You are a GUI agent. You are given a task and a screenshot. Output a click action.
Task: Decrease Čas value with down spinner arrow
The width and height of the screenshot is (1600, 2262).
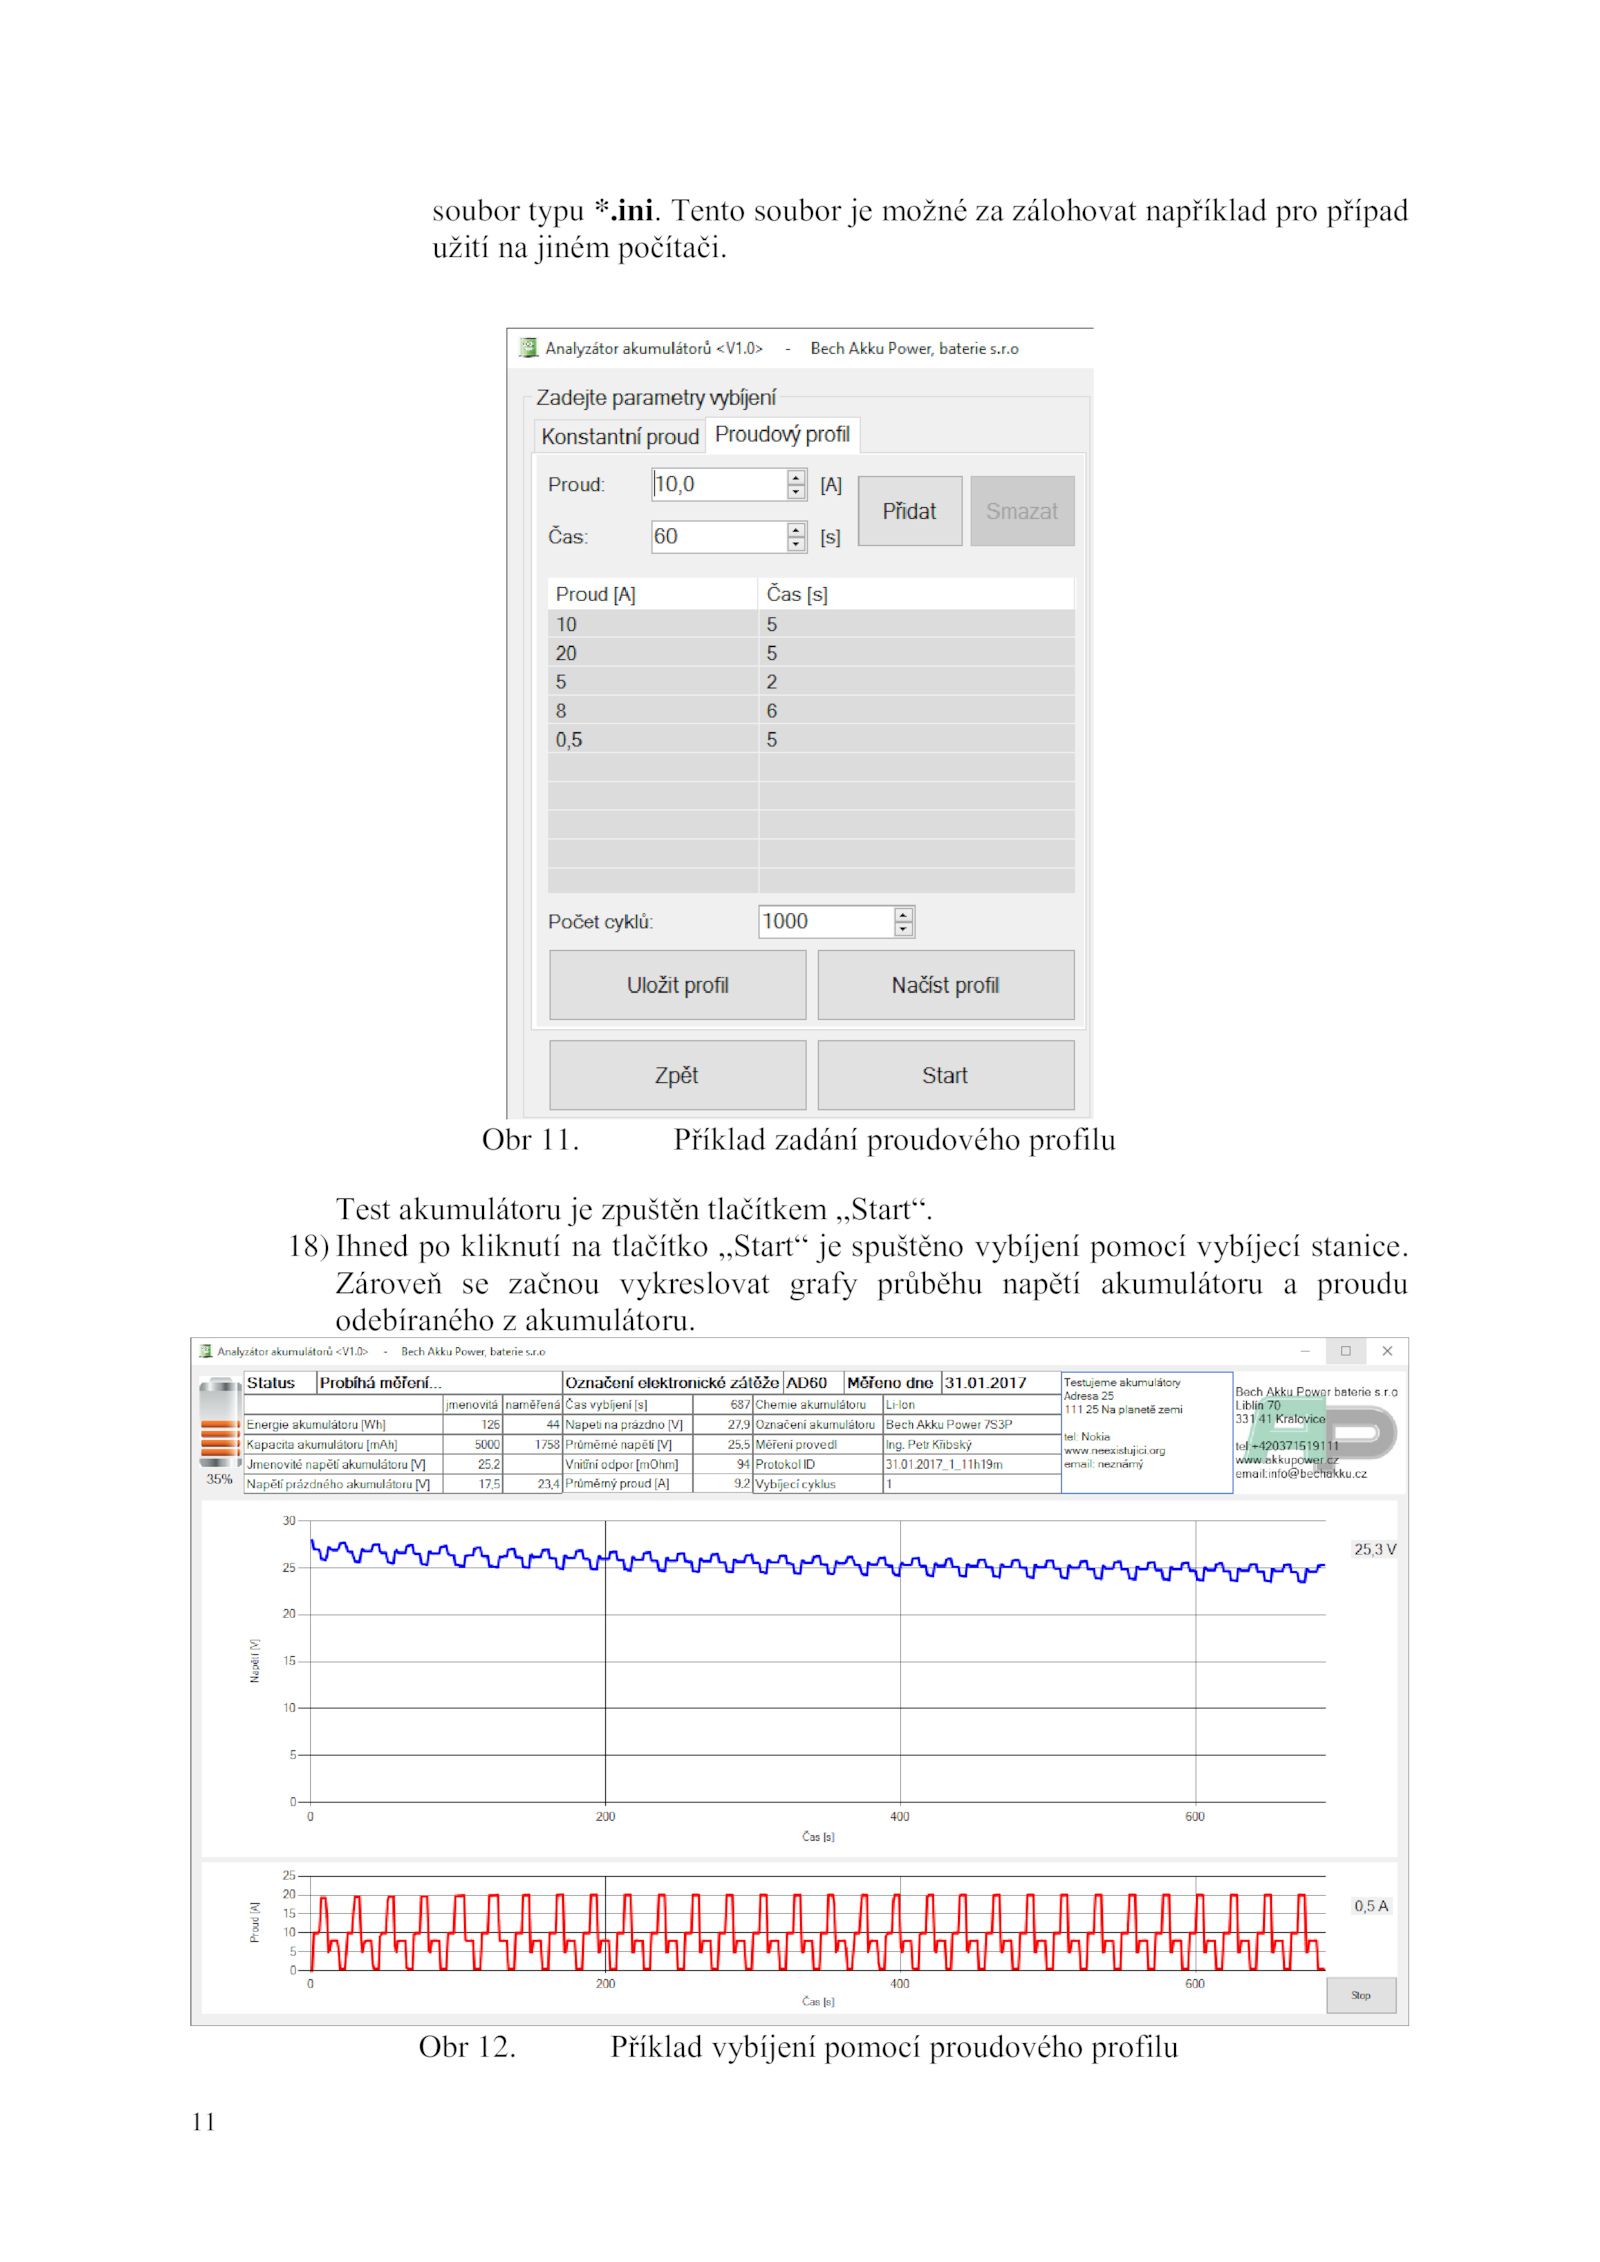tap(796, 544)
